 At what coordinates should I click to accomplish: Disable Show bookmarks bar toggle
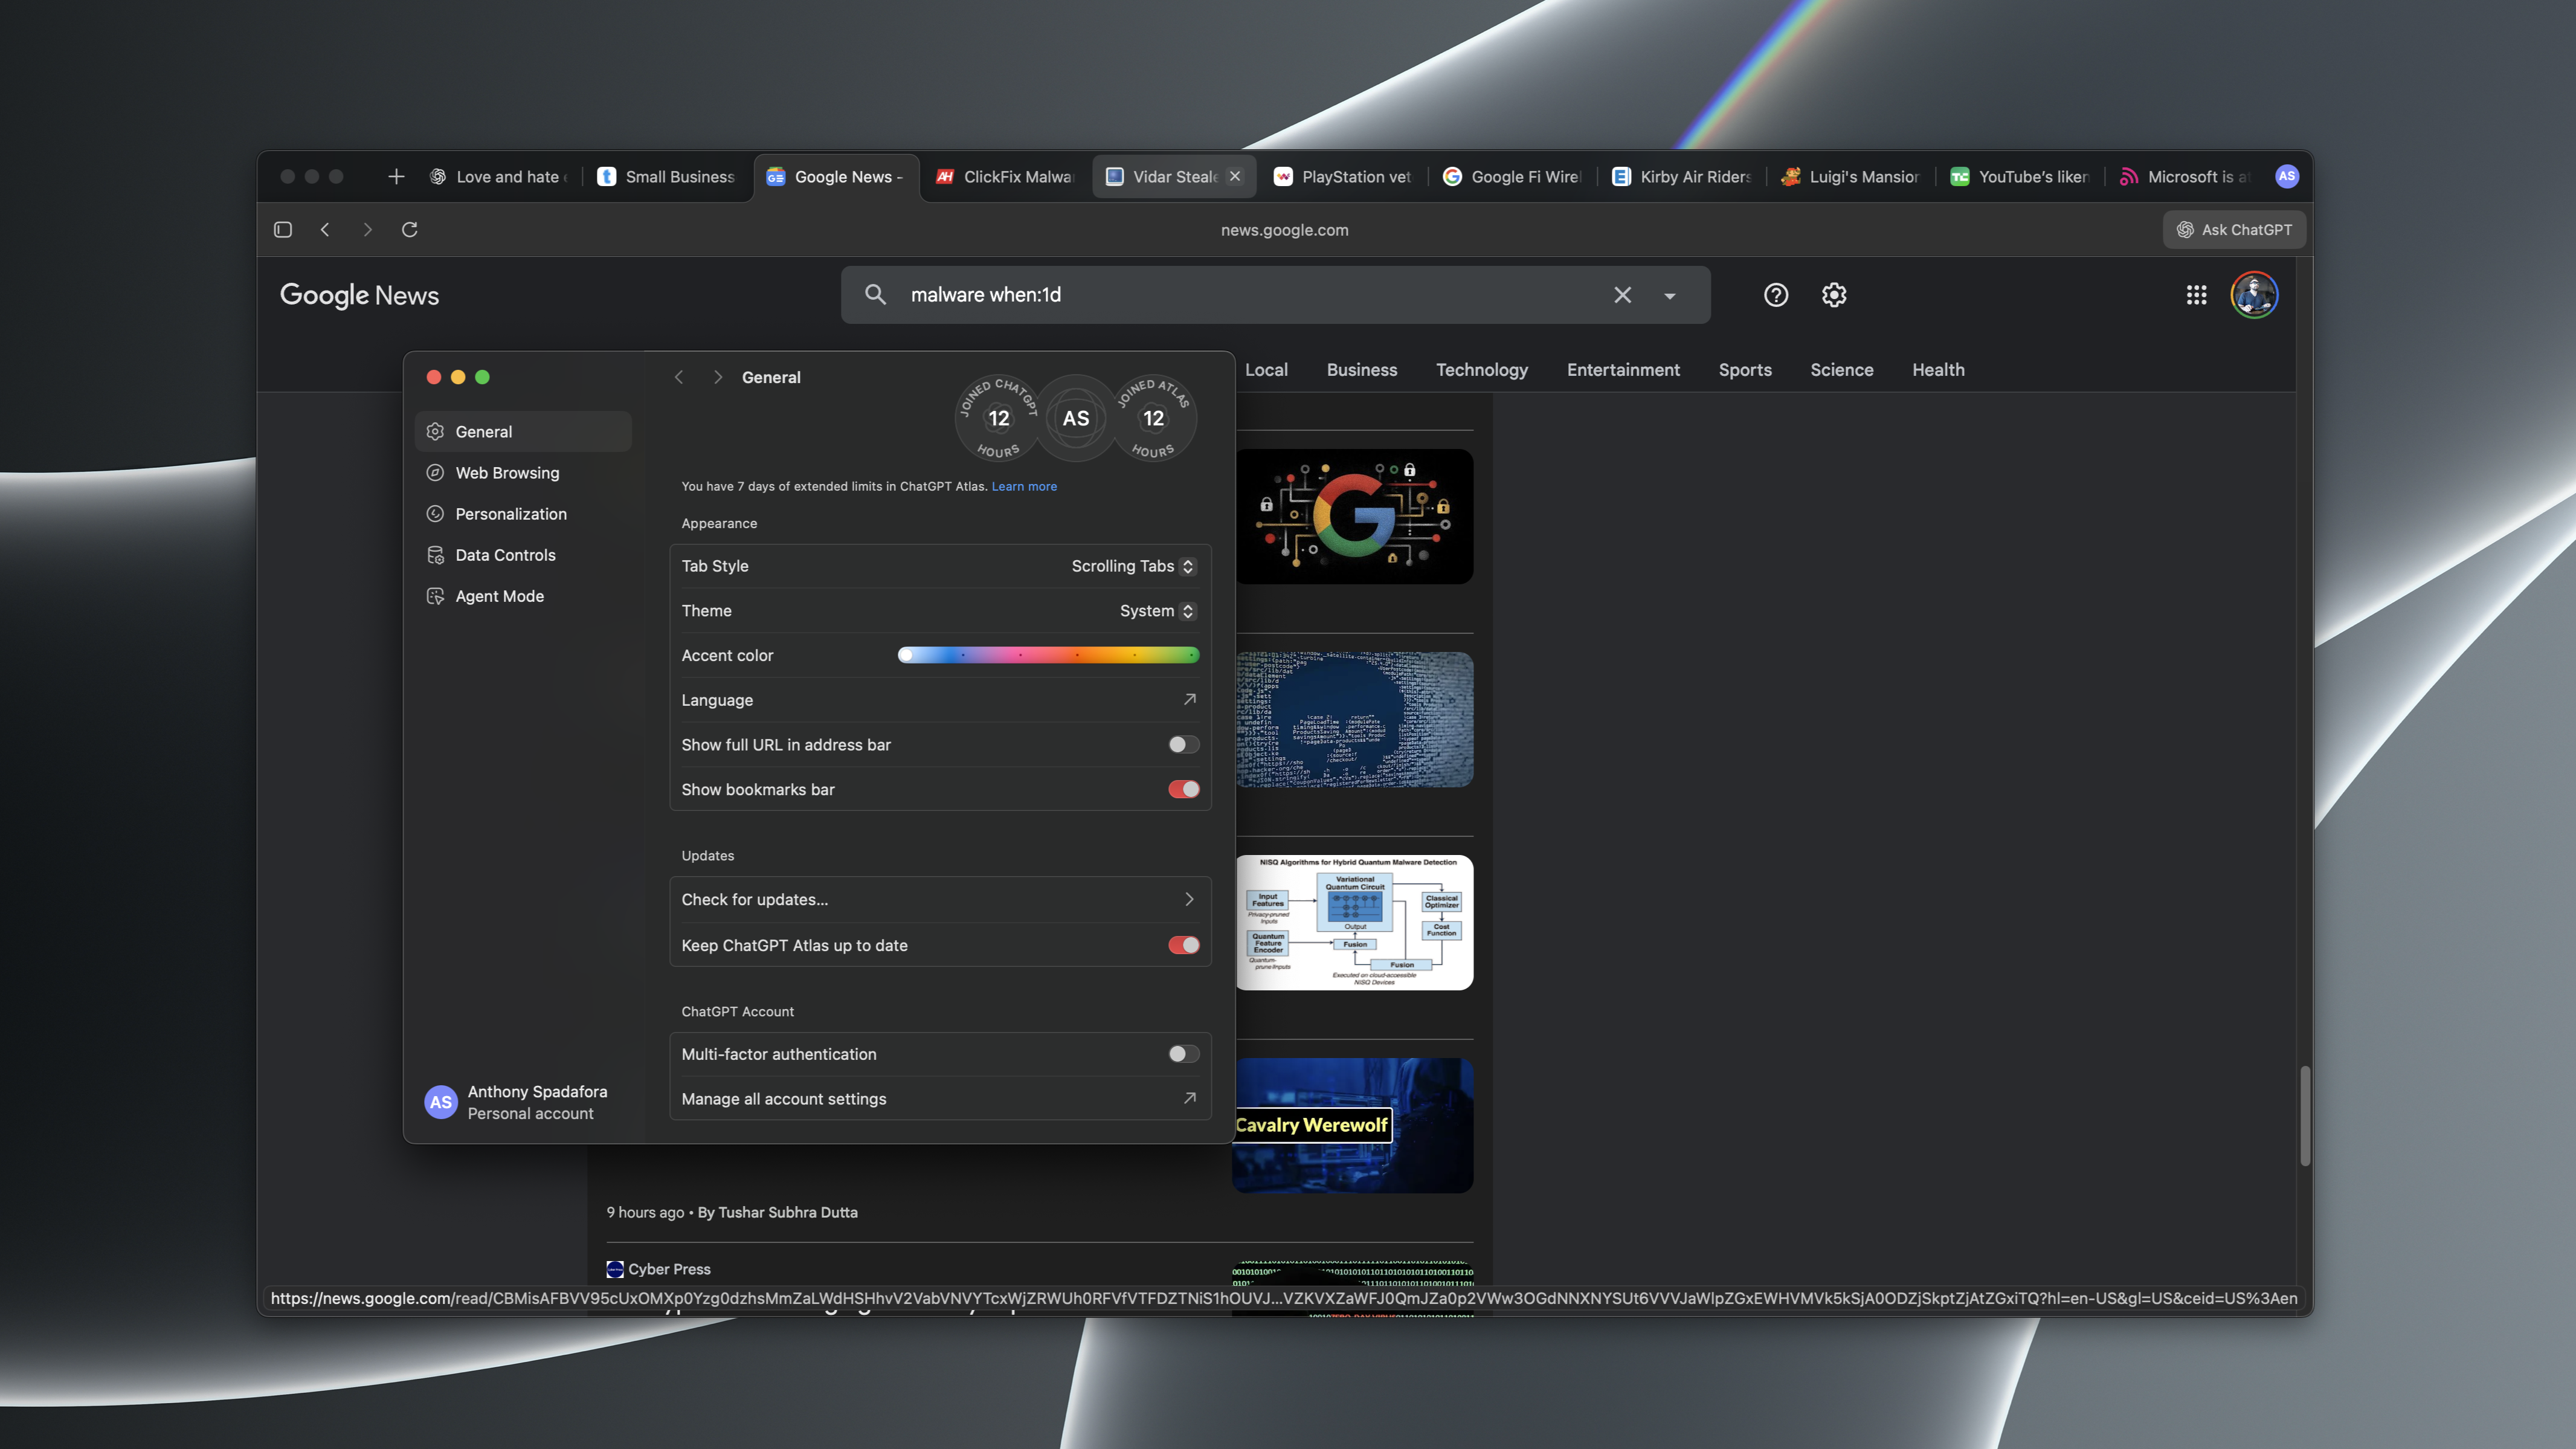tap(1183, 789)
